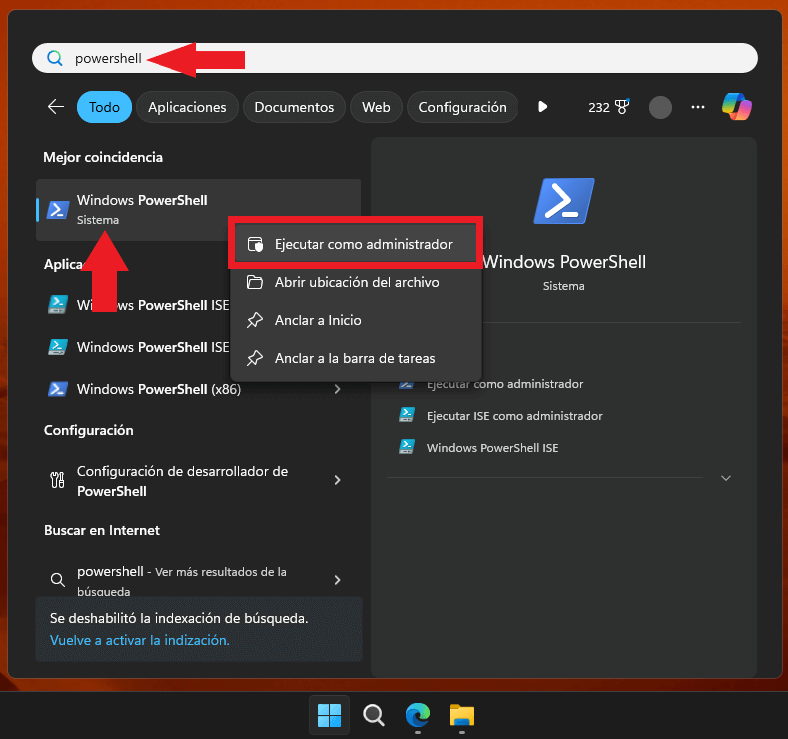Image resolution: width=788 pixels, height=739 pixels.
Task: Click the large PowerShell logo in the preview pane
Action: 564,201
